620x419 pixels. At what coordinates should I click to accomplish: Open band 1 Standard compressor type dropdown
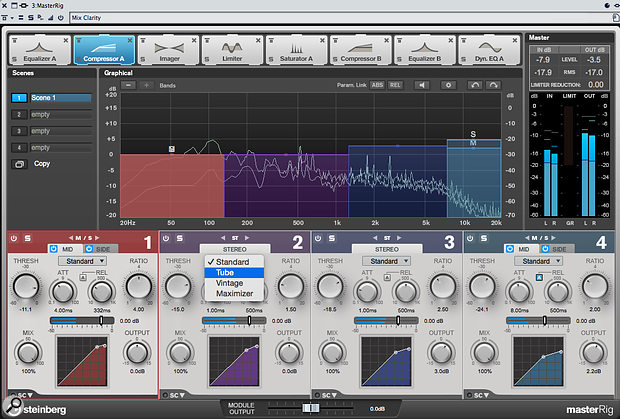[82, 261]
